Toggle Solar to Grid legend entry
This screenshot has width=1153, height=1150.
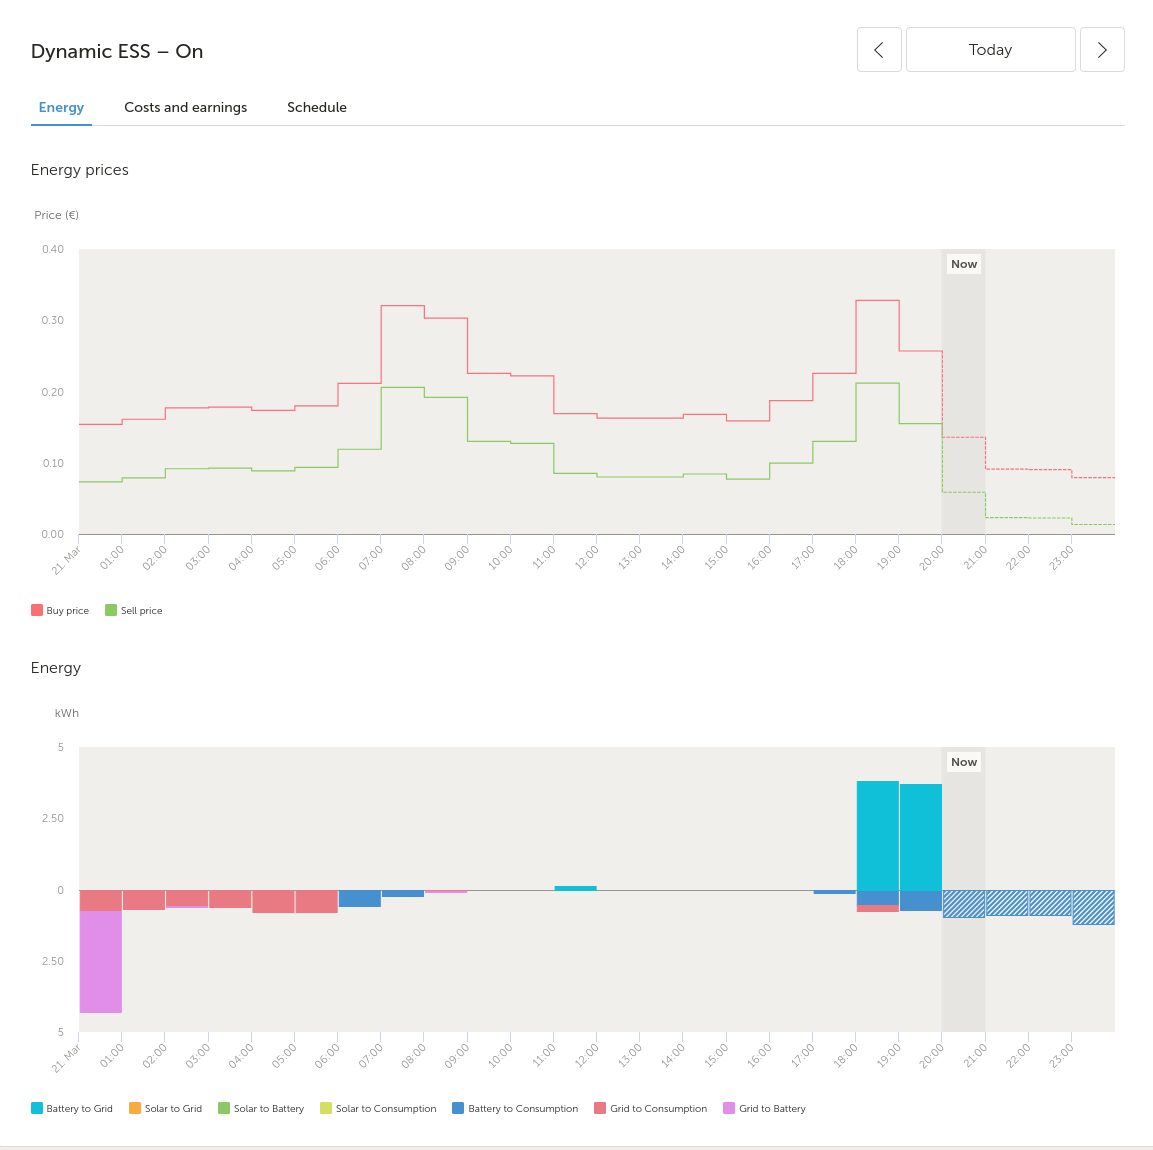click(166, 1108)
